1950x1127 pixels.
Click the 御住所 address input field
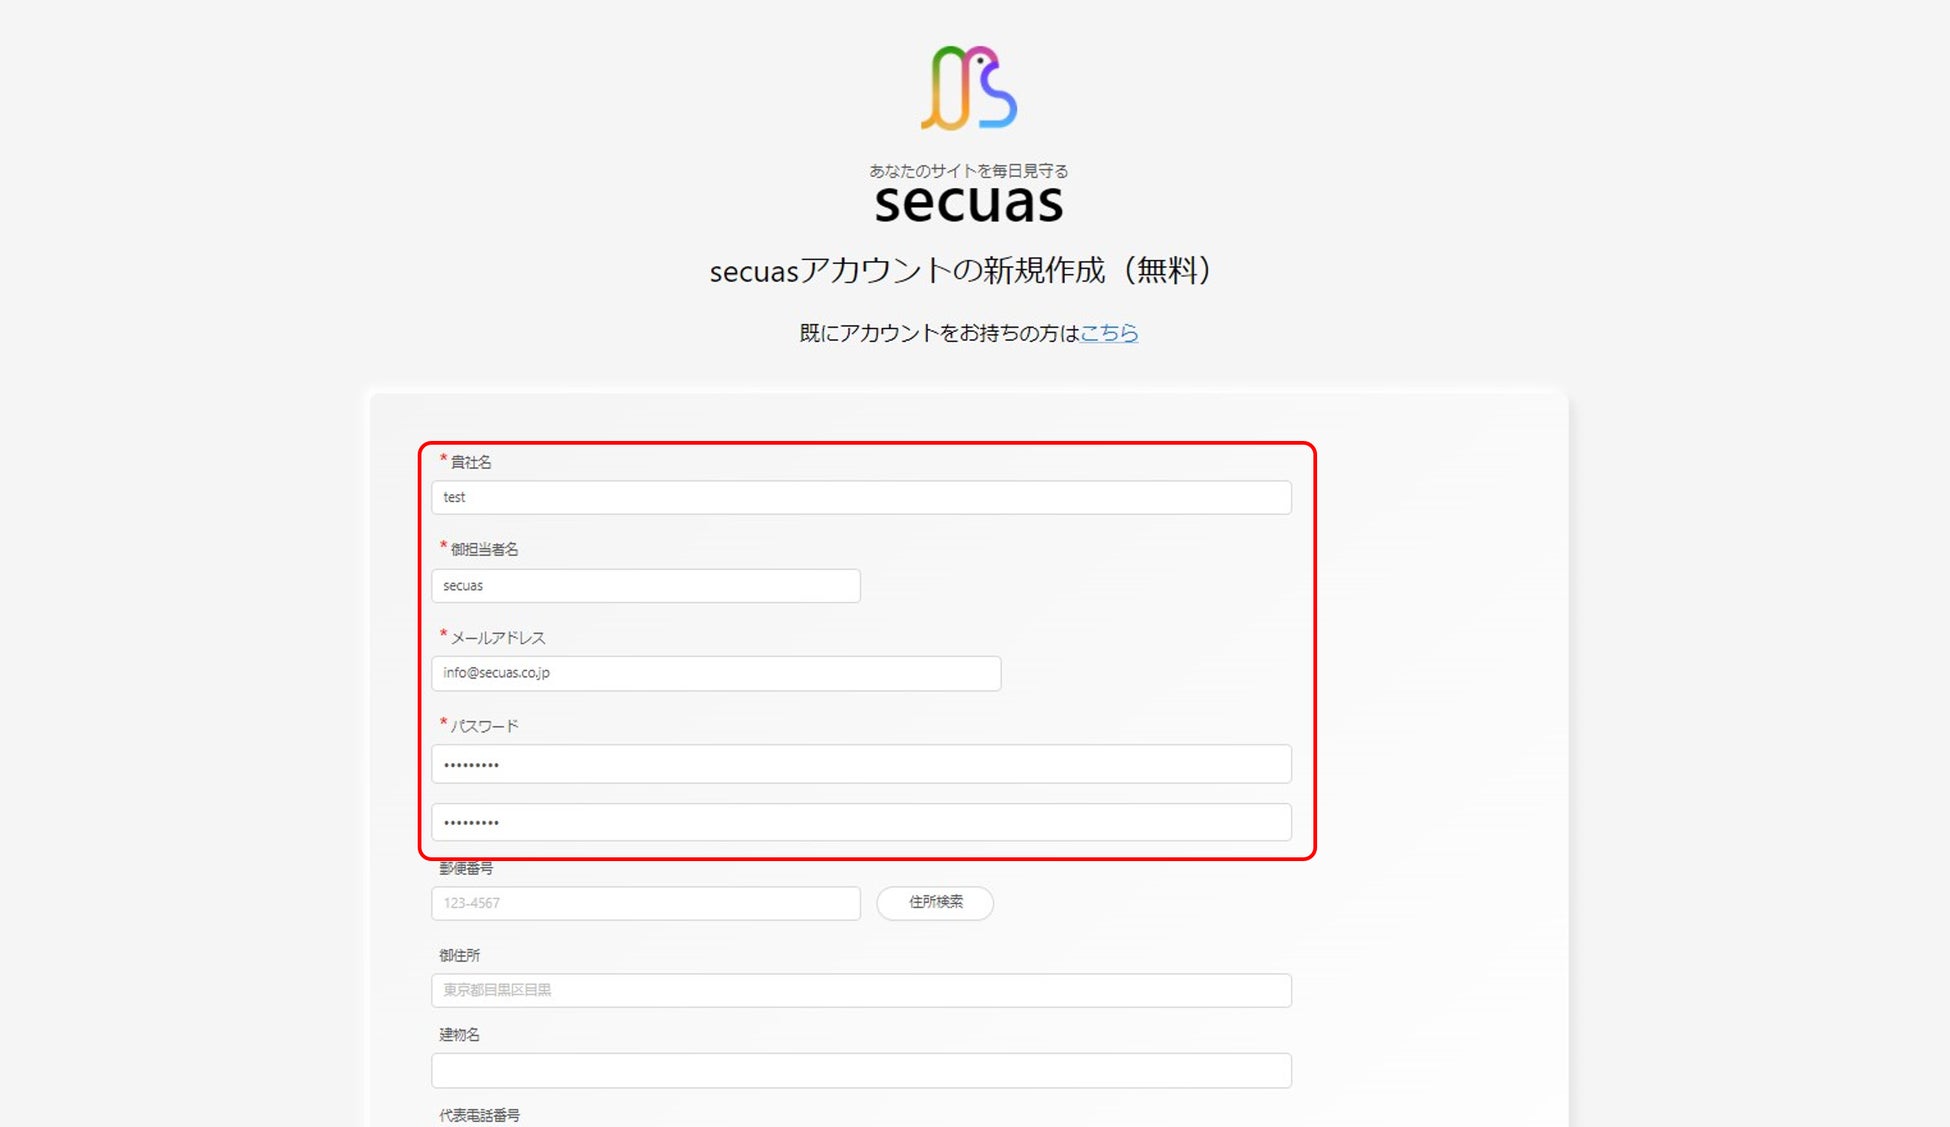(861, 990)
